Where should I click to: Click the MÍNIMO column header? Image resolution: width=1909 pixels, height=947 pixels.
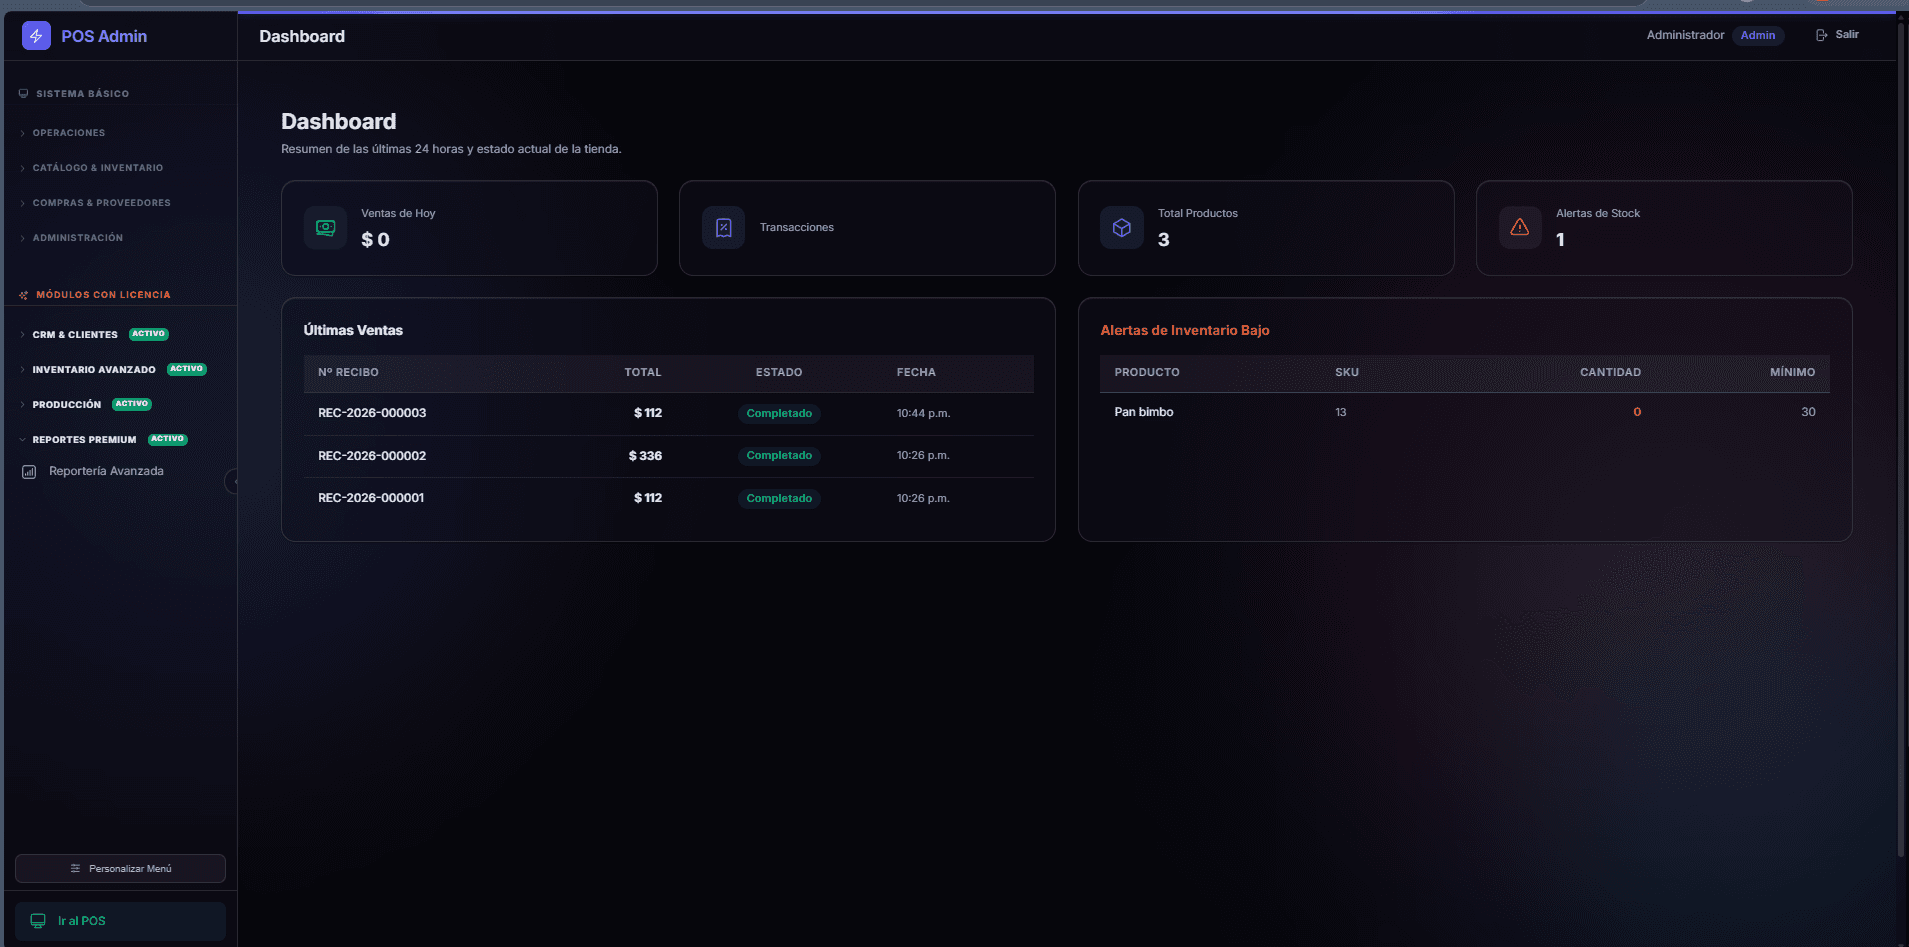[x=1792, y=372]
